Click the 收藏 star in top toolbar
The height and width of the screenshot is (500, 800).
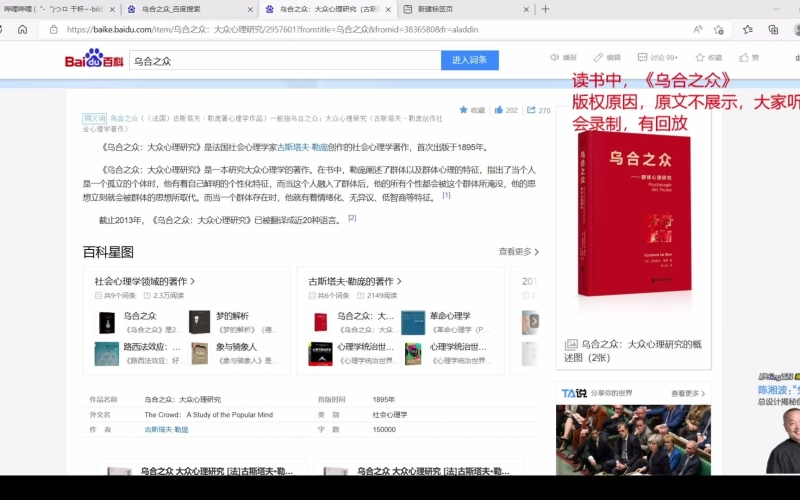pos(701,58)
